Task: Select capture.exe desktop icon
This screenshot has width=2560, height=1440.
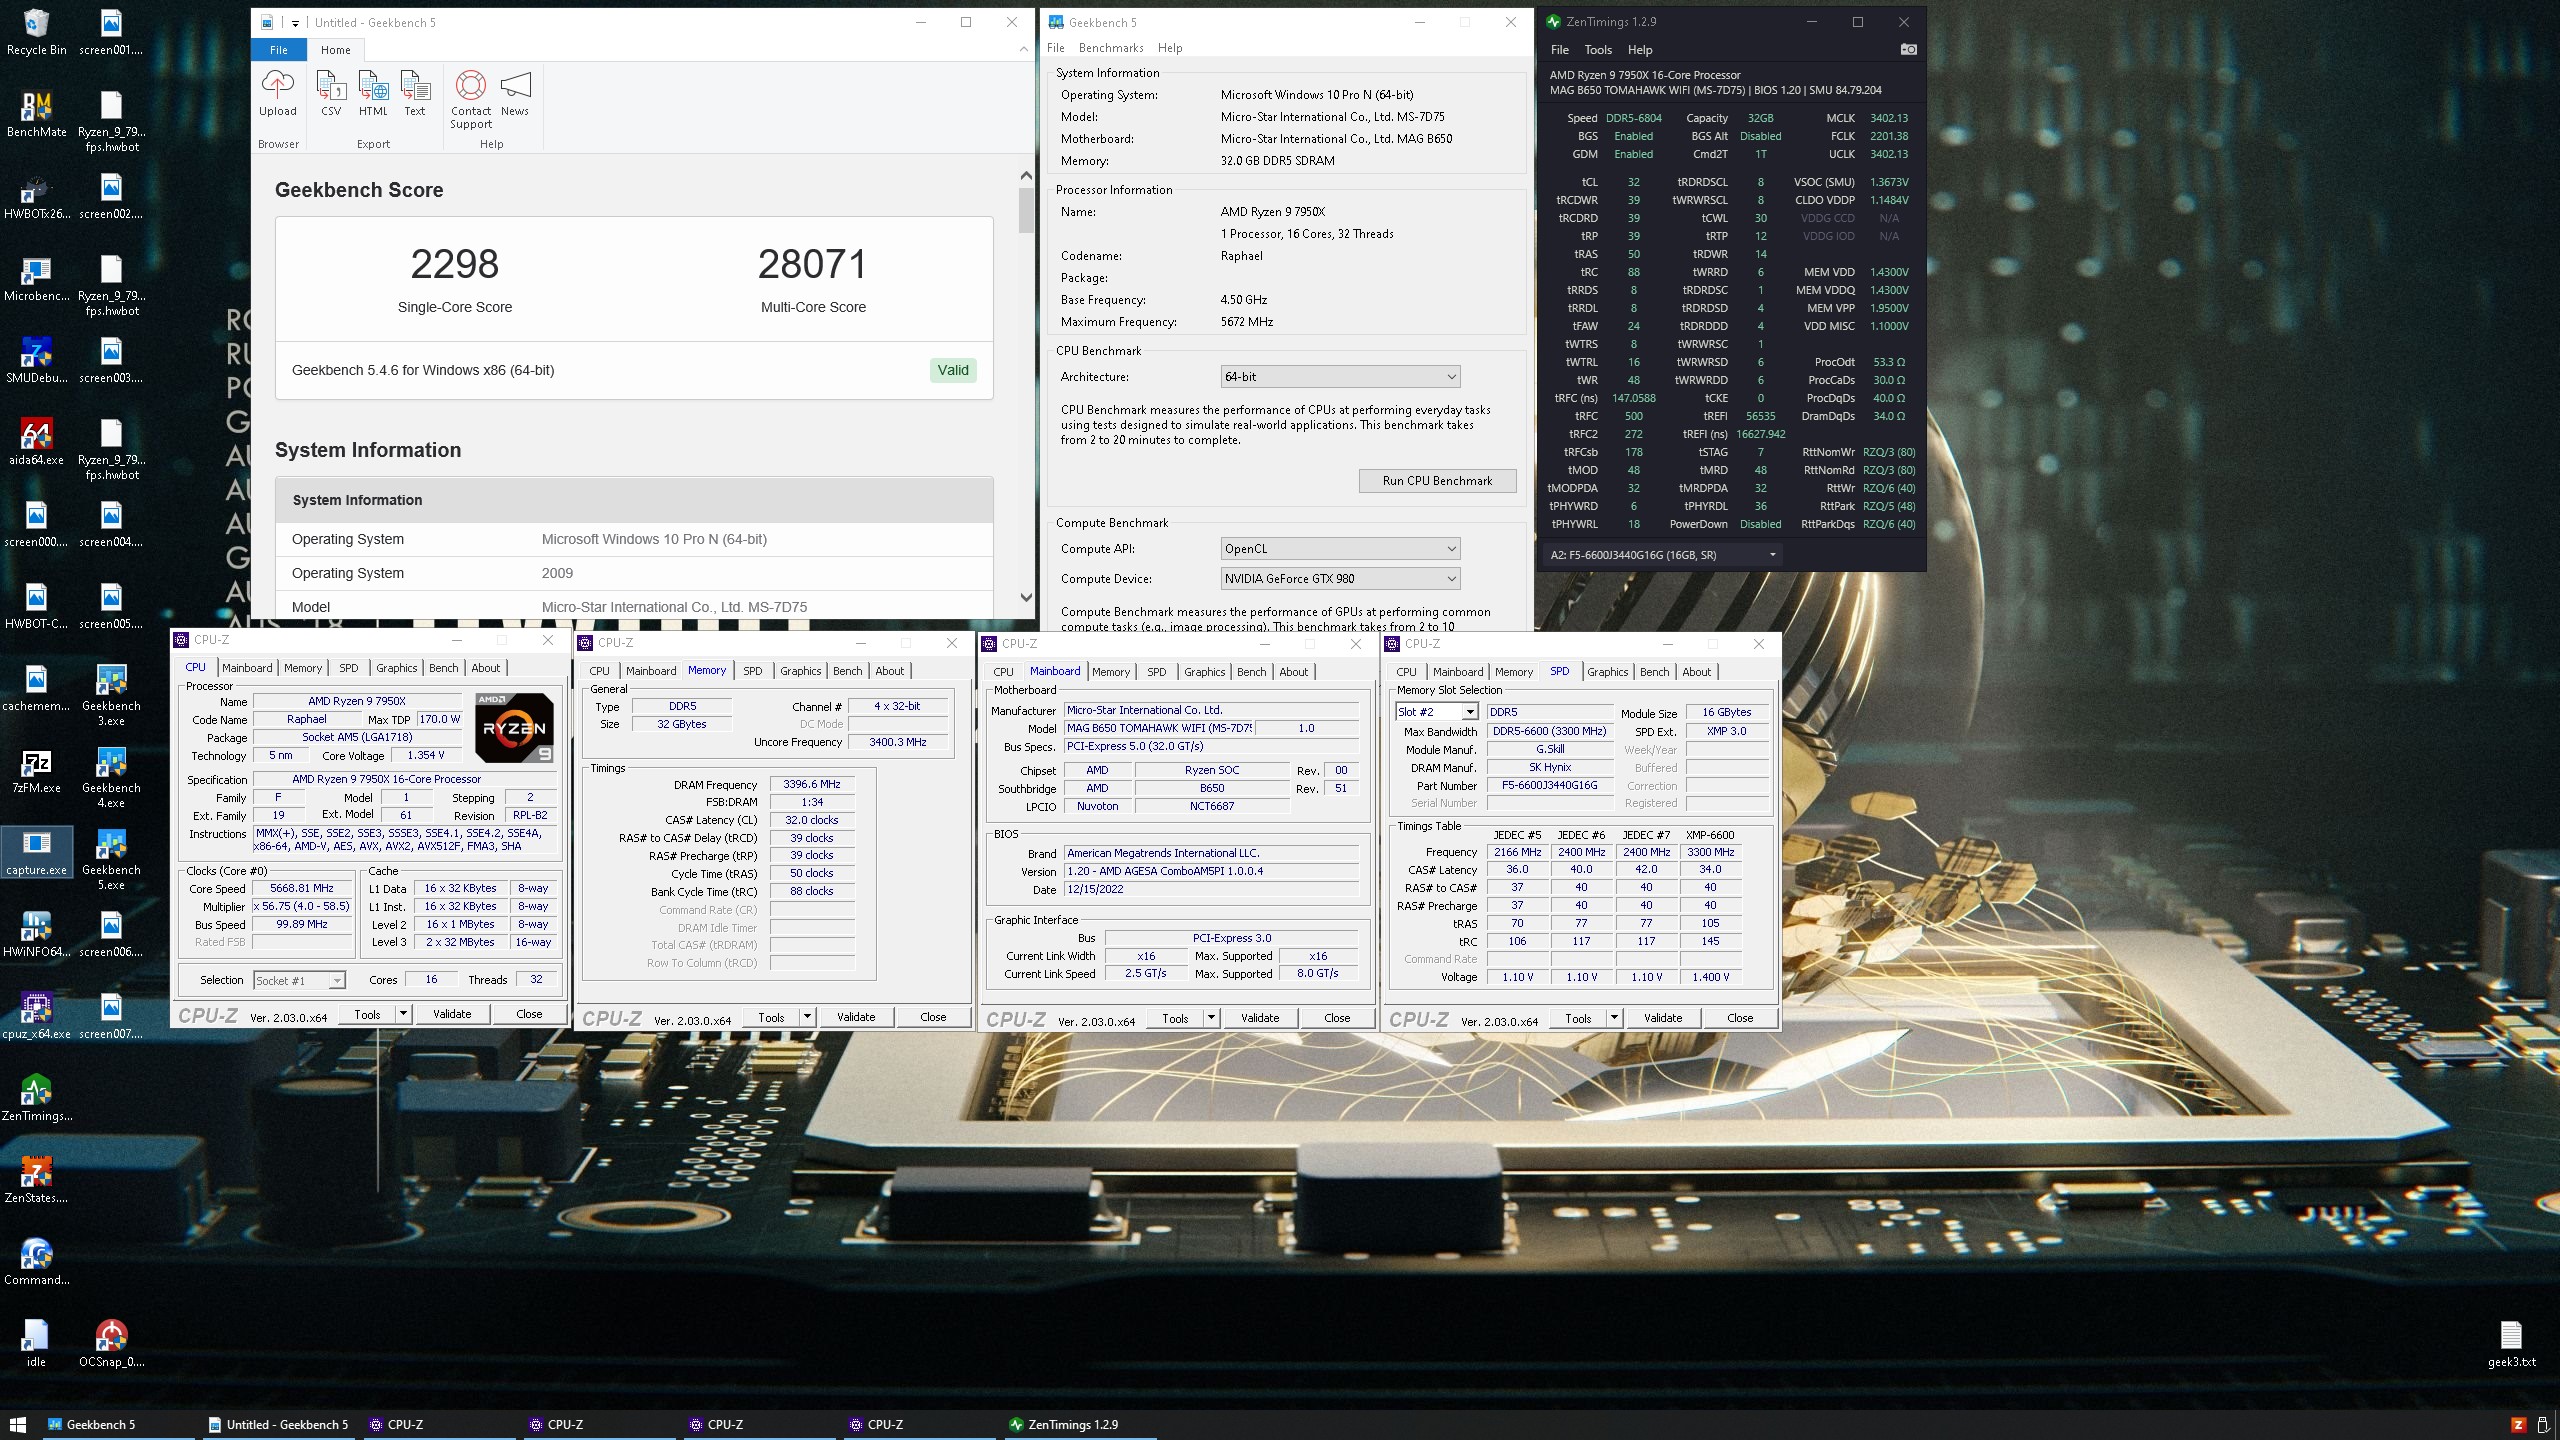Action: (36, 853)
